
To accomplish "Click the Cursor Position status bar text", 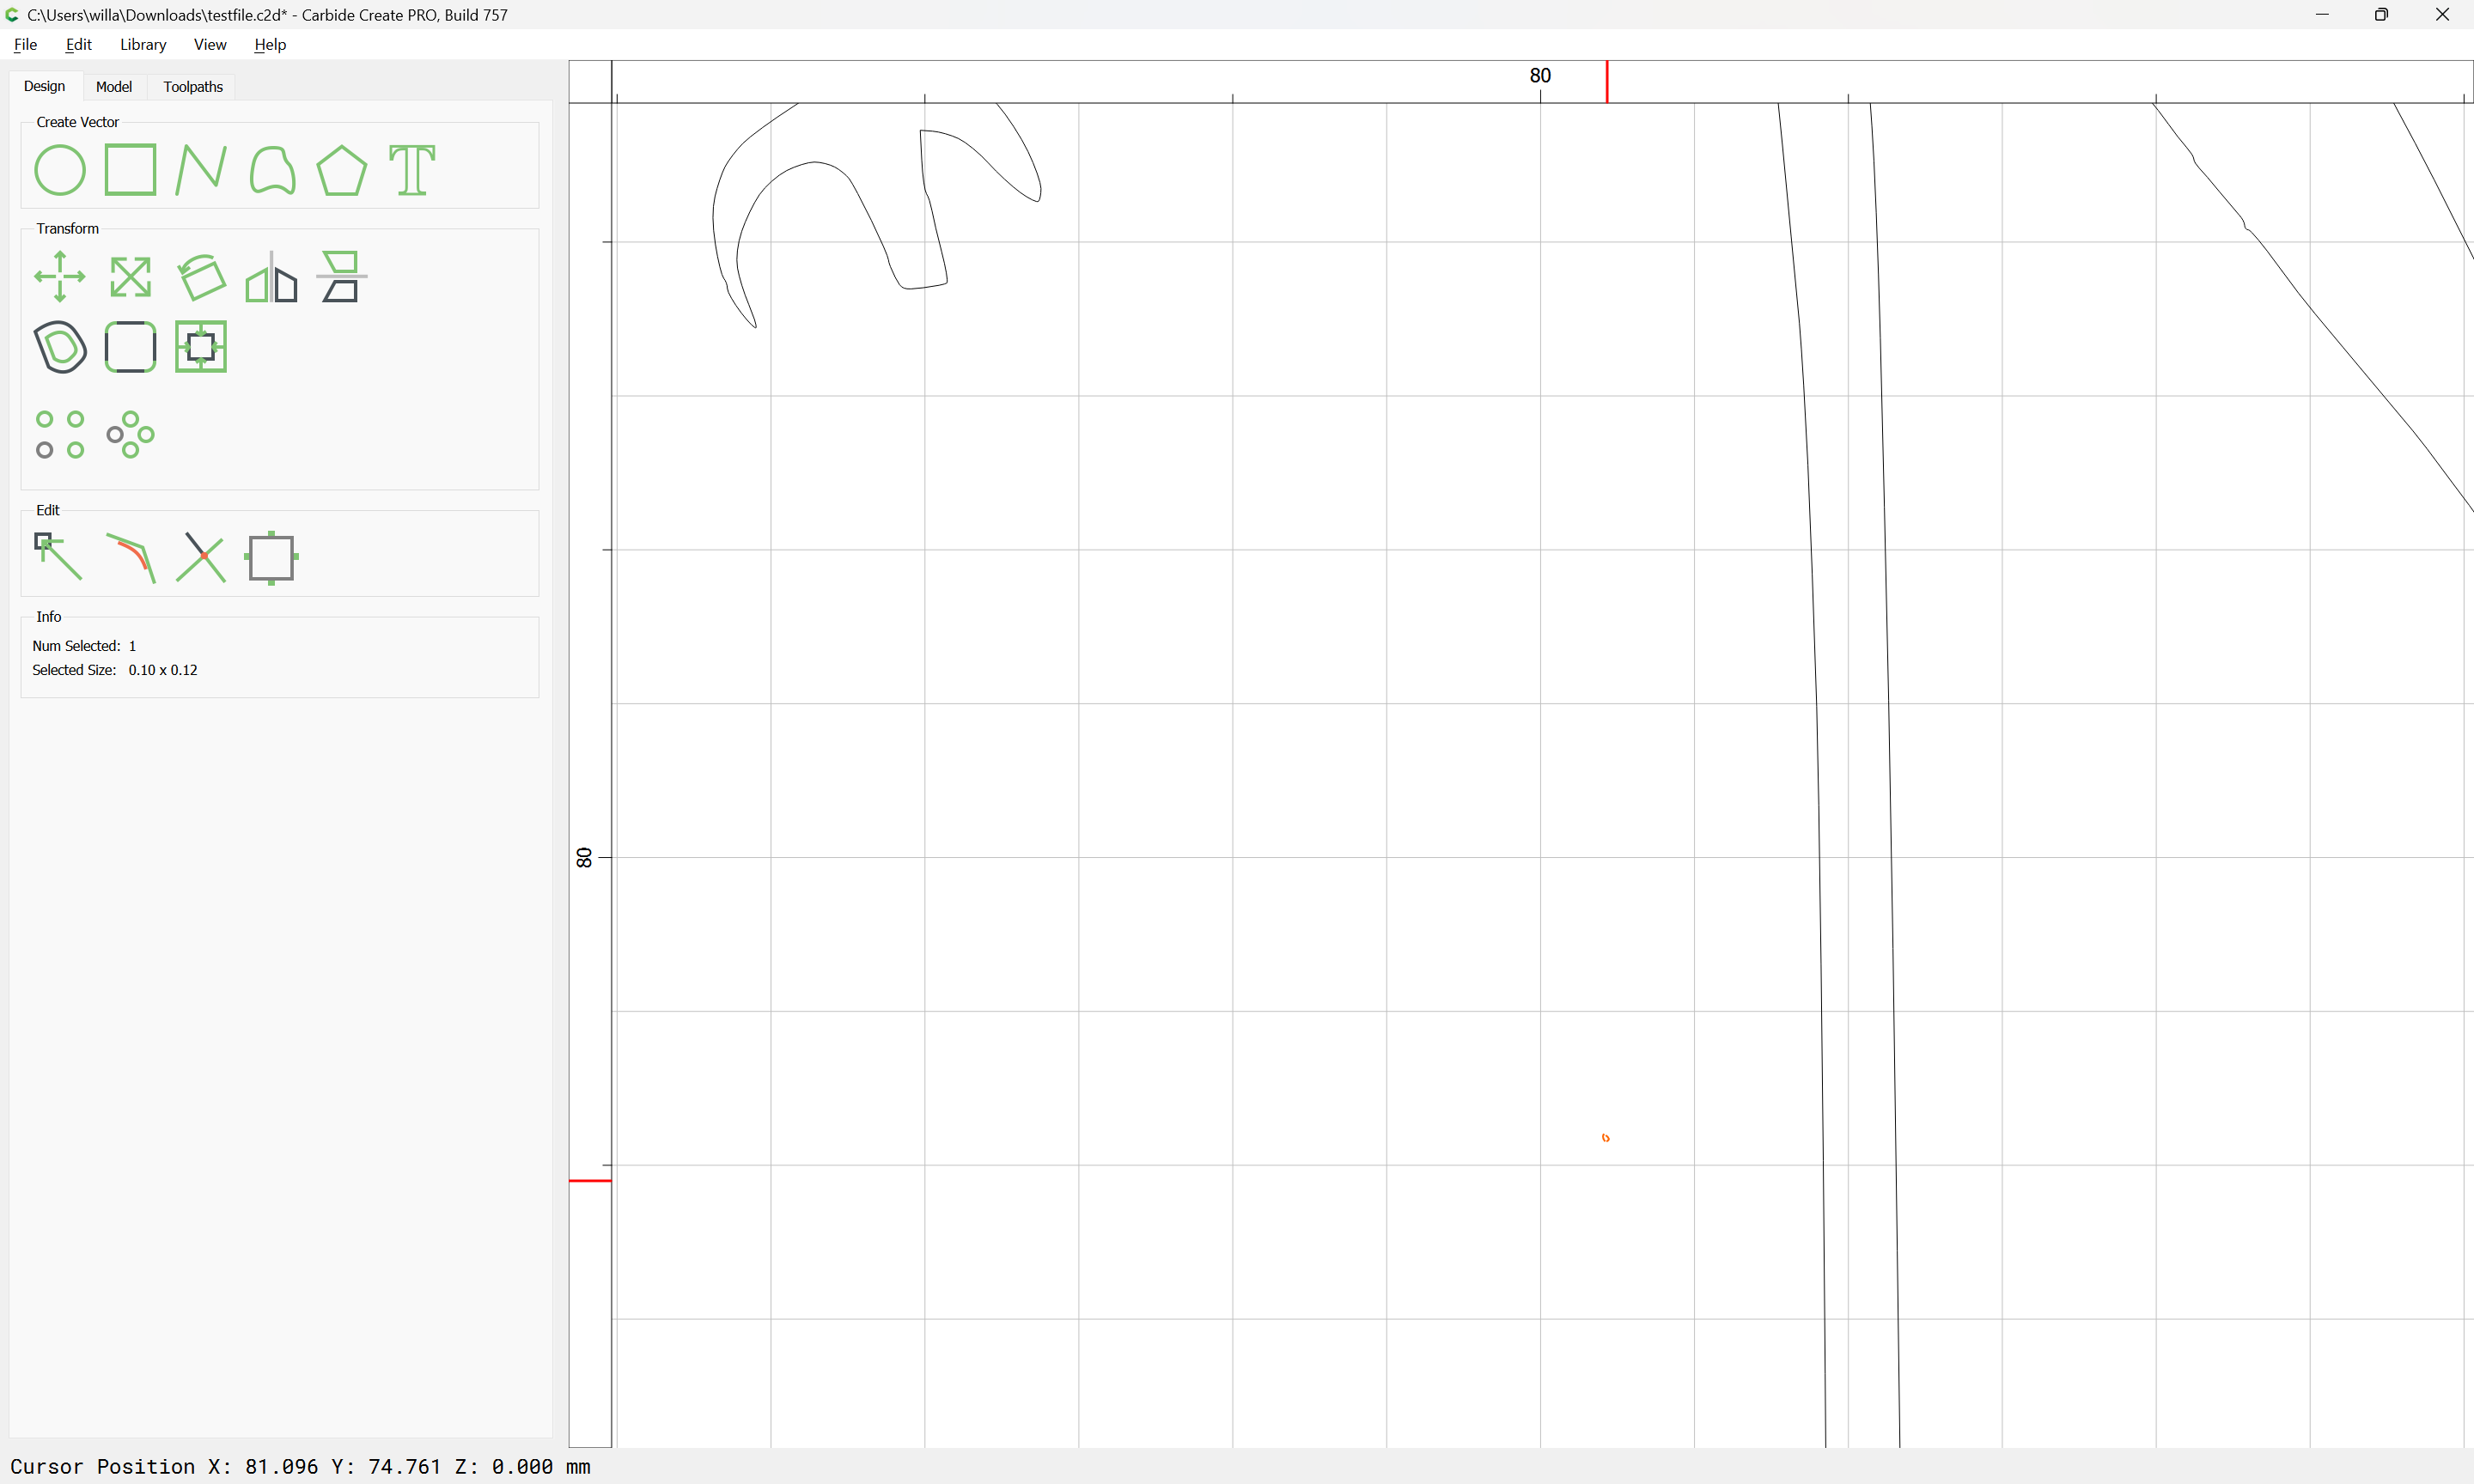I will coord(300,1466).
